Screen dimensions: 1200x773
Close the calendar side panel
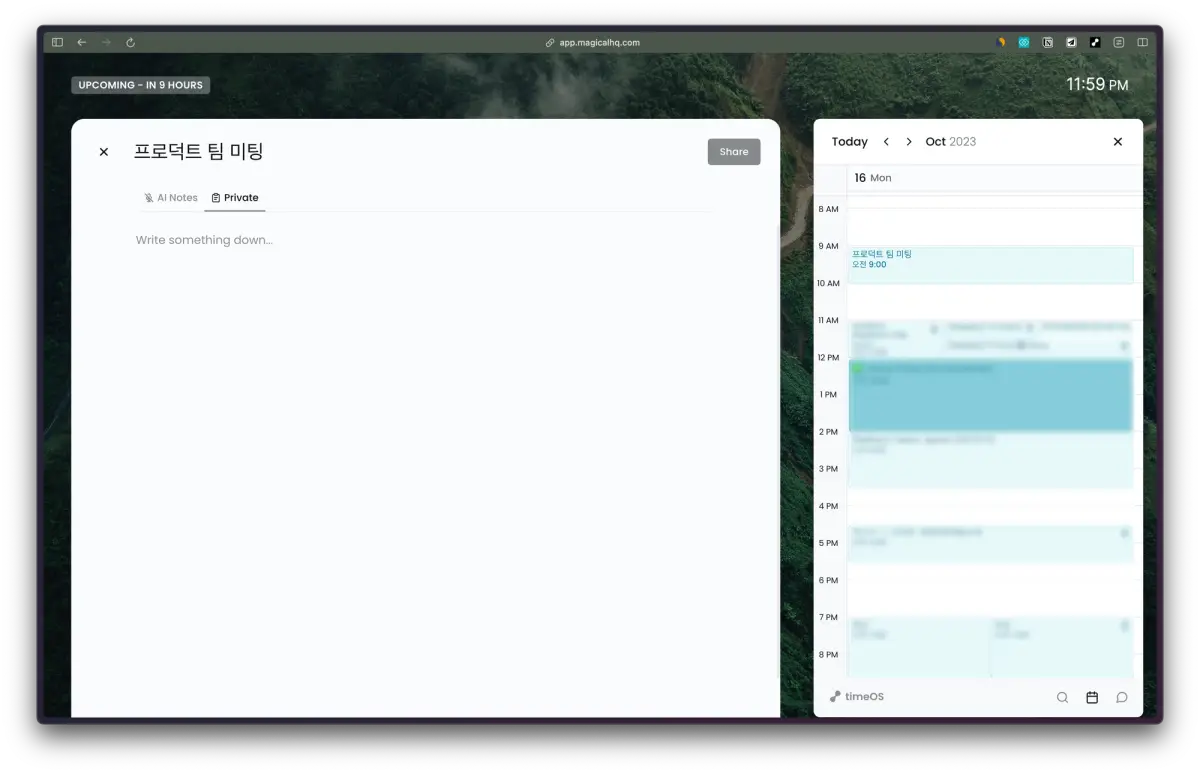click(1118, 142)
